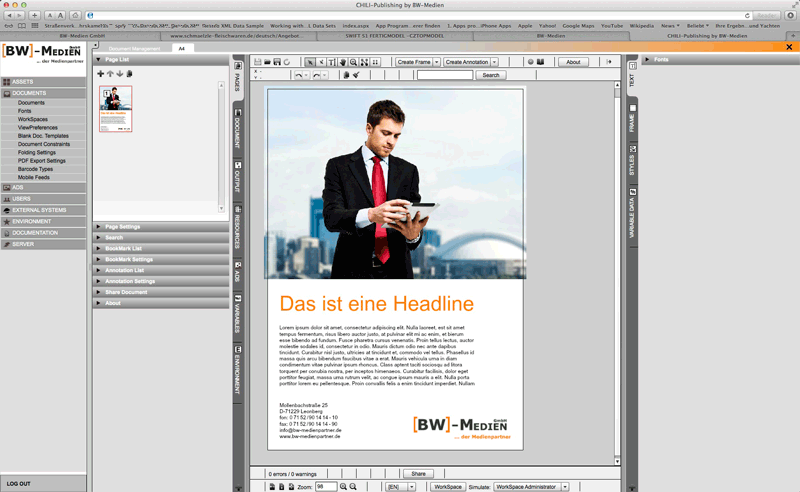
Task: Click the search text input field
Action: (x=444, y=75)
